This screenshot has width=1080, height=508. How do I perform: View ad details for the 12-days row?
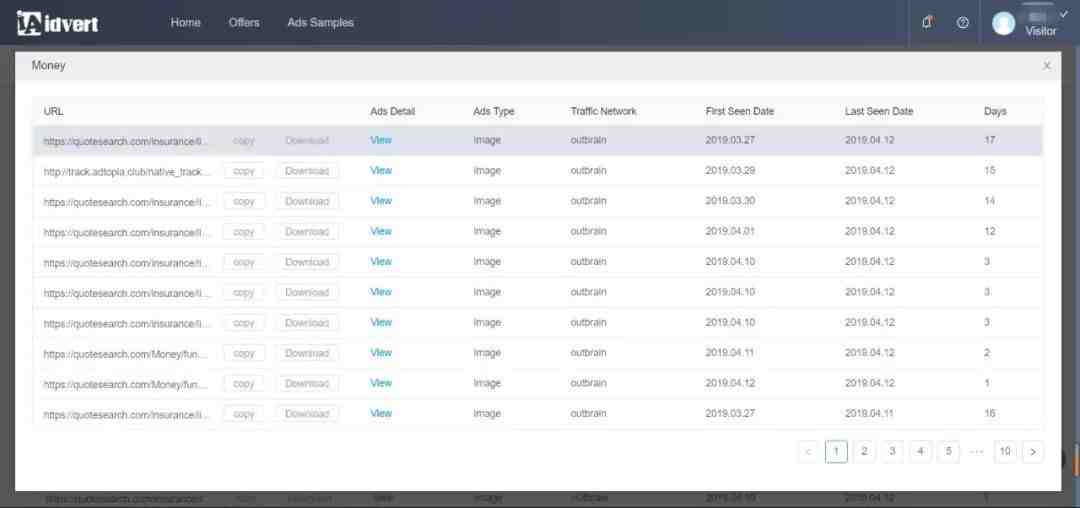pos(381,231)
